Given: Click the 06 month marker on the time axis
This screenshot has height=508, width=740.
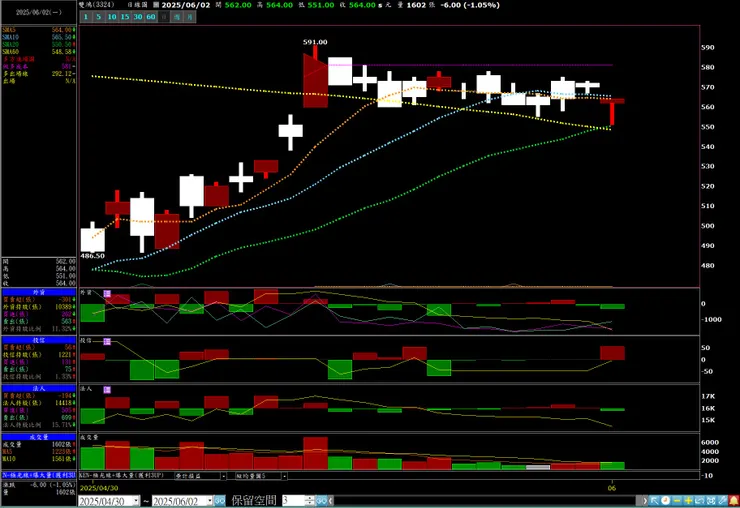Looking at the screenshot, I should tap(612, 488).
